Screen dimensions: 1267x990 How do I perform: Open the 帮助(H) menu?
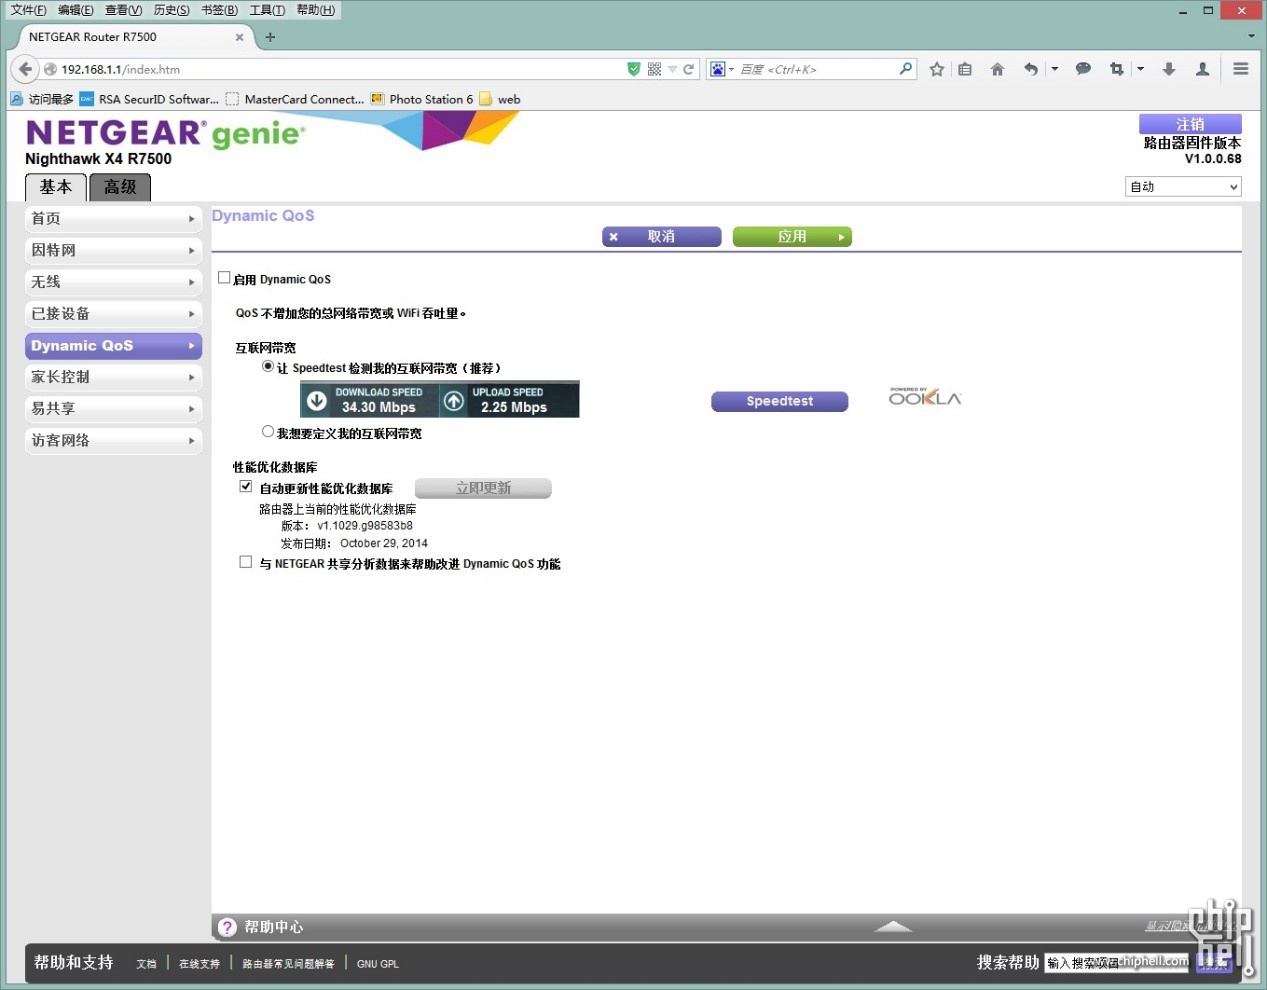coord(316,10)
